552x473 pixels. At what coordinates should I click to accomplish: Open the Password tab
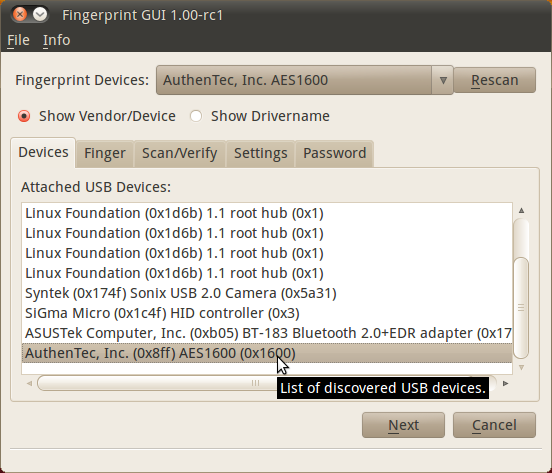[x=334, y=154]
